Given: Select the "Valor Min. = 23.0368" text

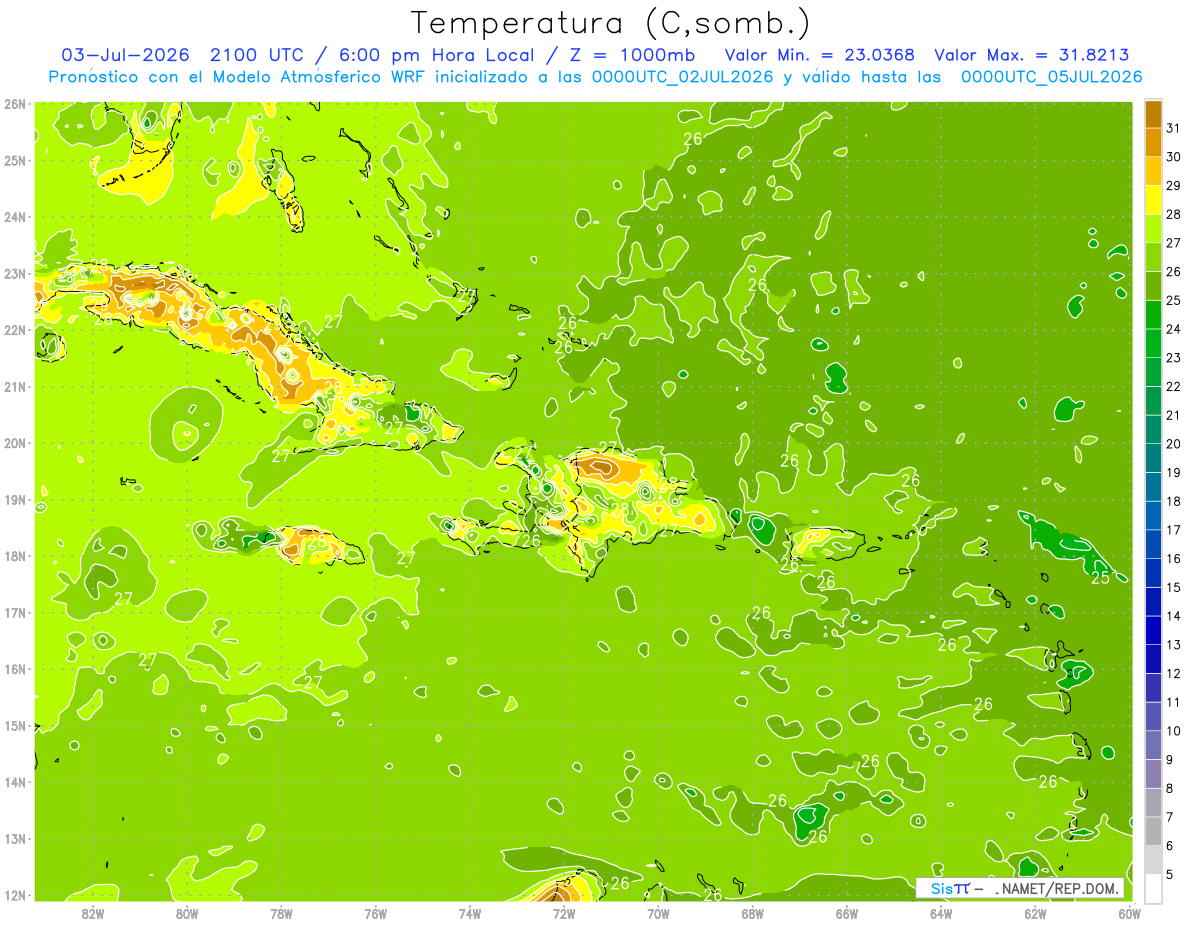Looking at the screenshot, I should (819, 55).
